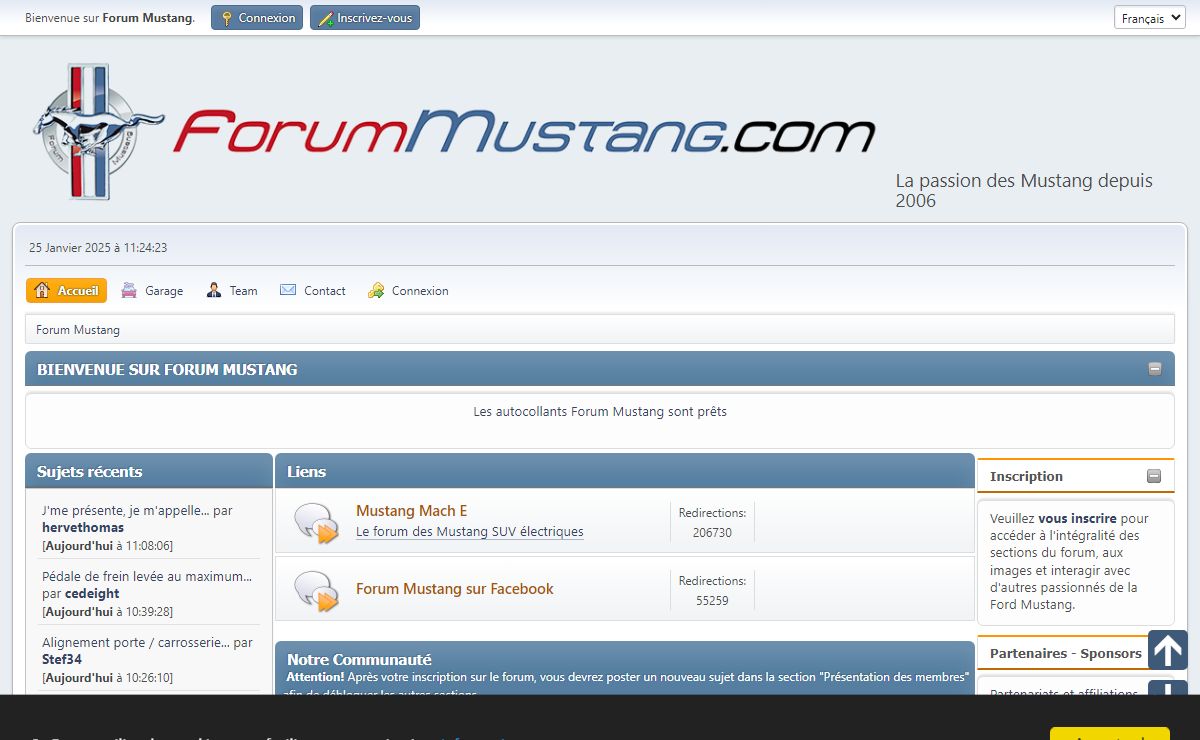Collapse the Inscription sidebar block

pos(1154,476)
